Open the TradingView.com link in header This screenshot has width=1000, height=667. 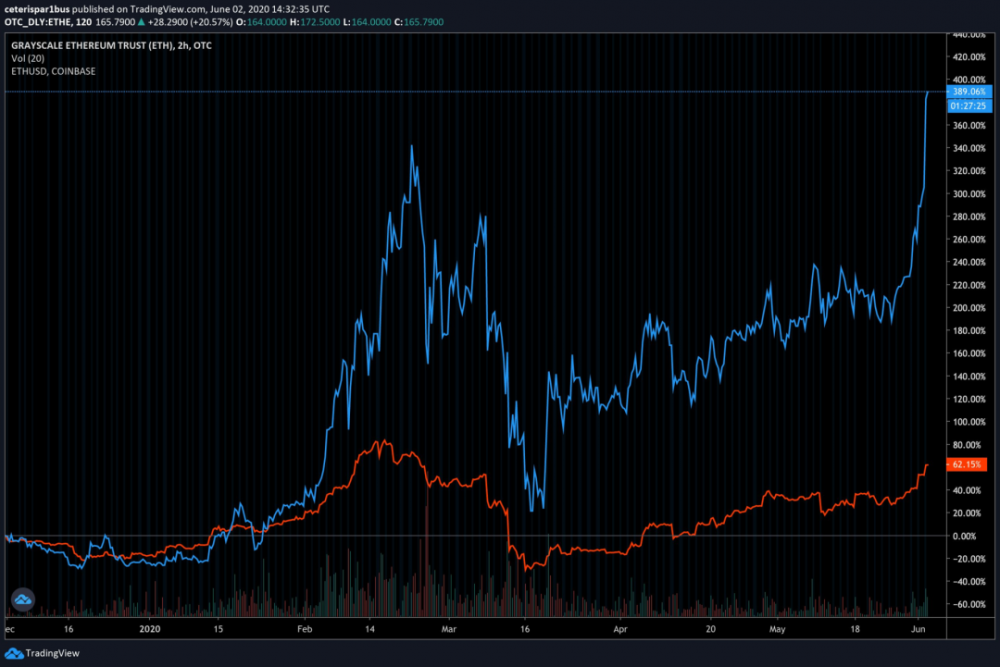click(162, 8)
